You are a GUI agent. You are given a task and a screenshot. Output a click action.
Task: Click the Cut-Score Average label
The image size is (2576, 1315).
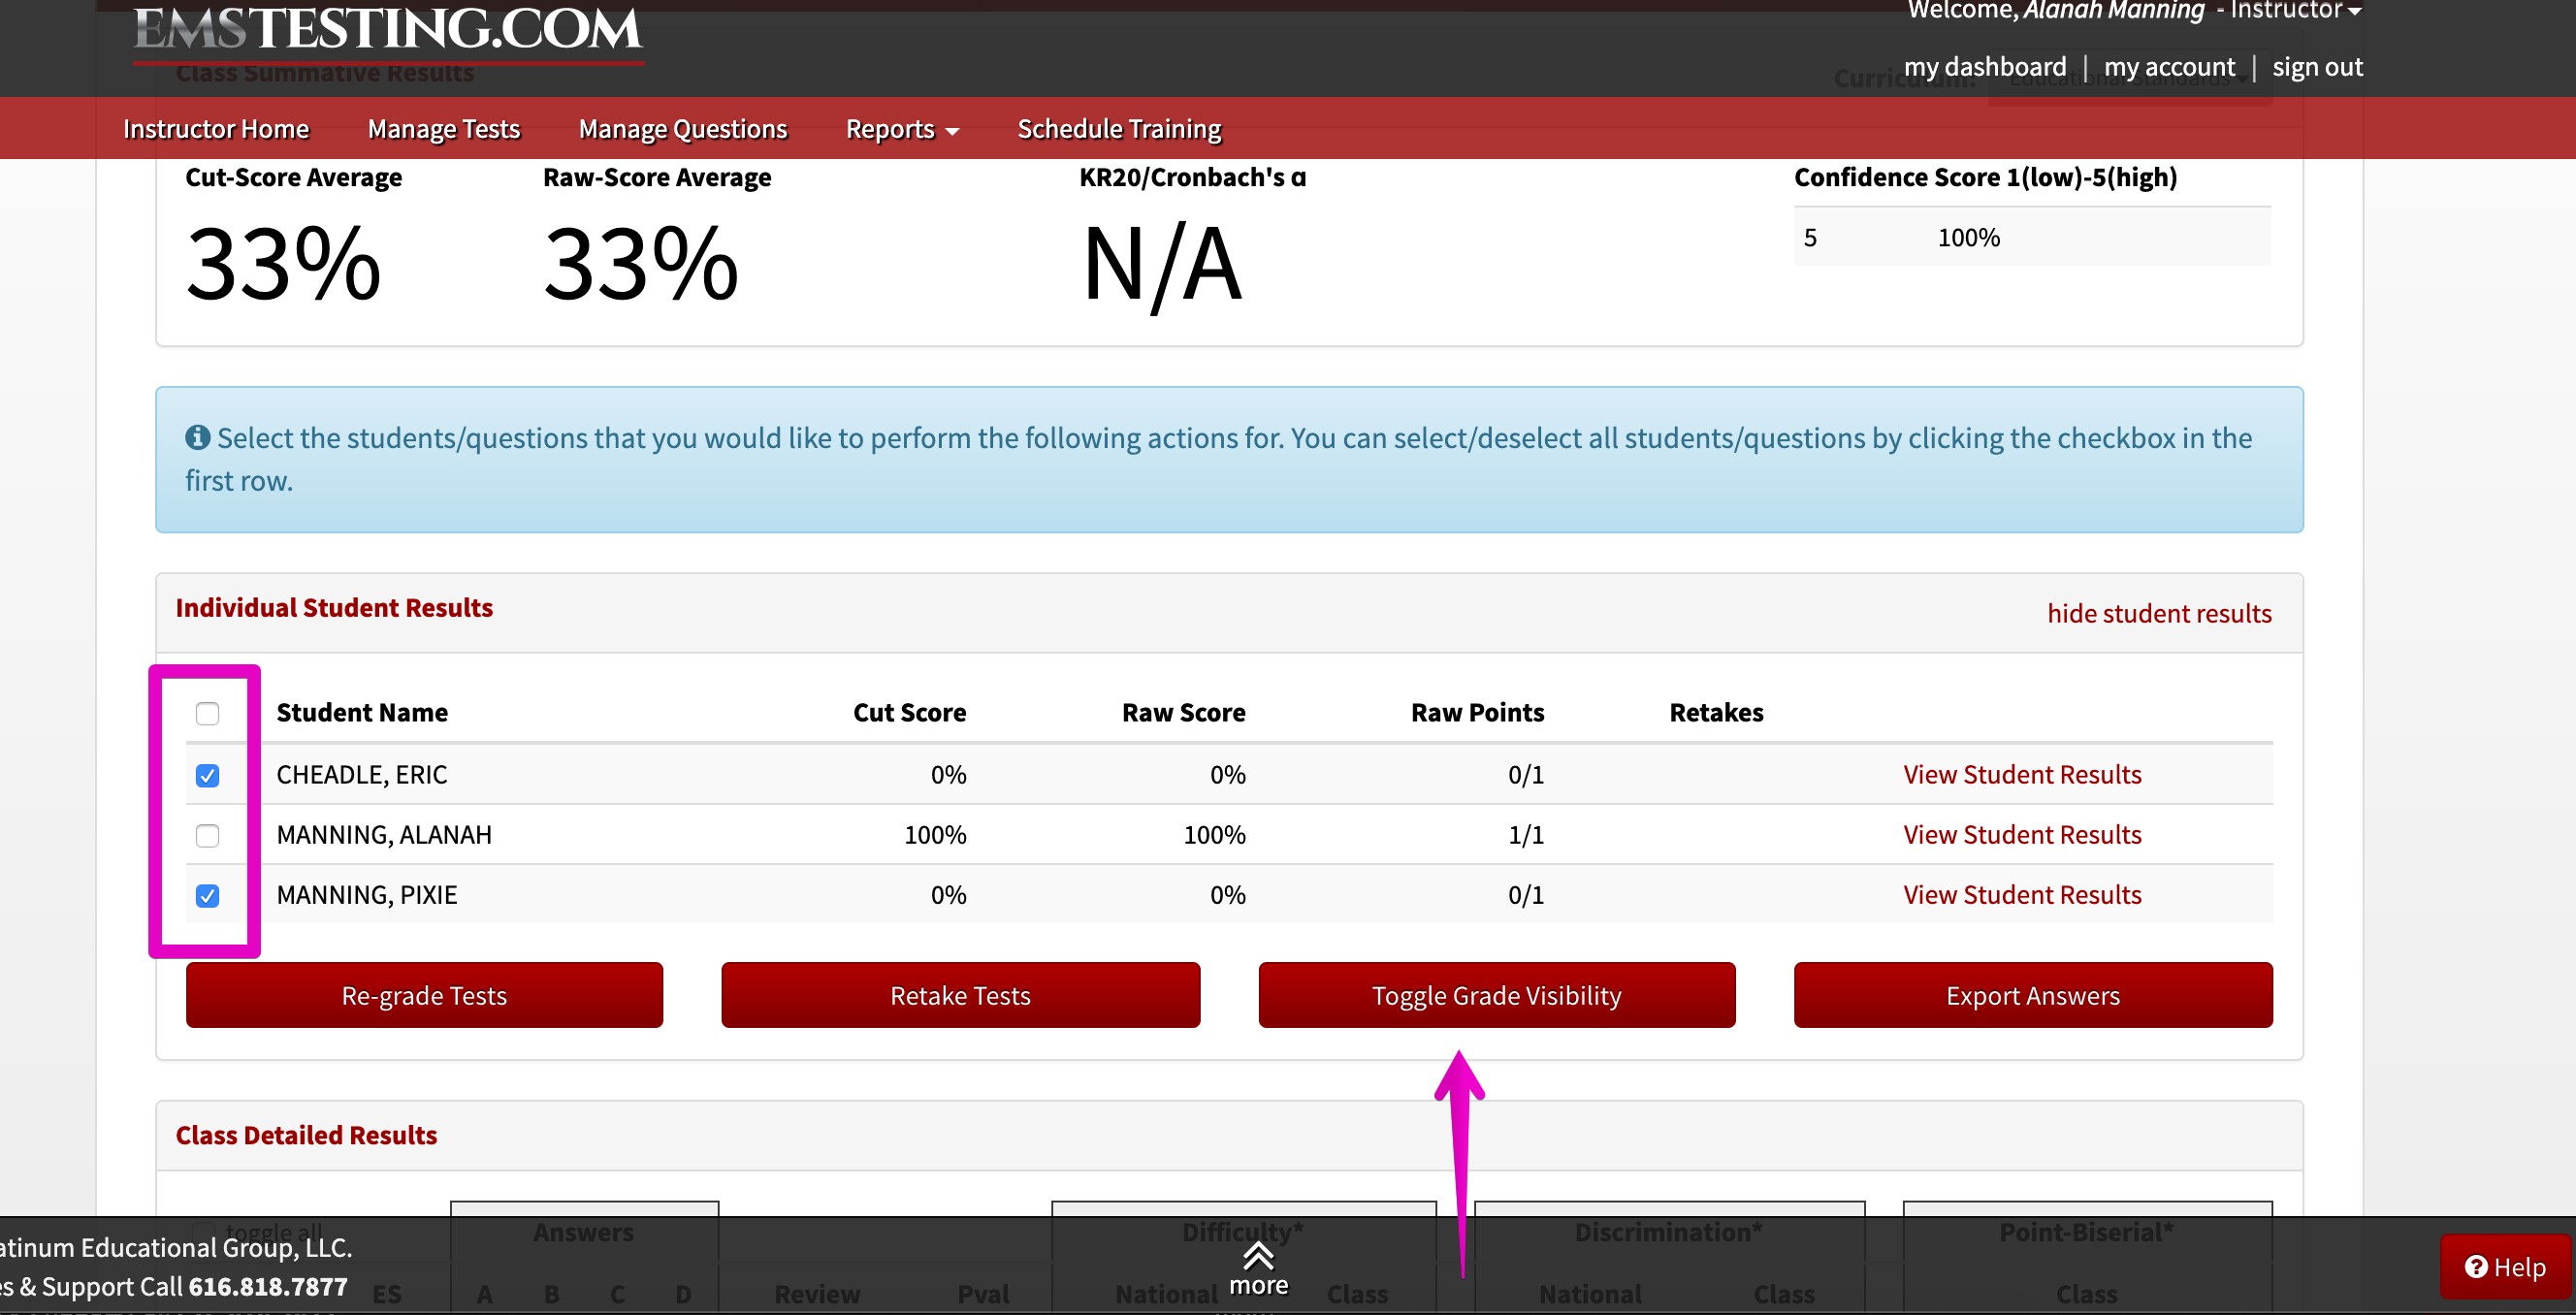294,177
